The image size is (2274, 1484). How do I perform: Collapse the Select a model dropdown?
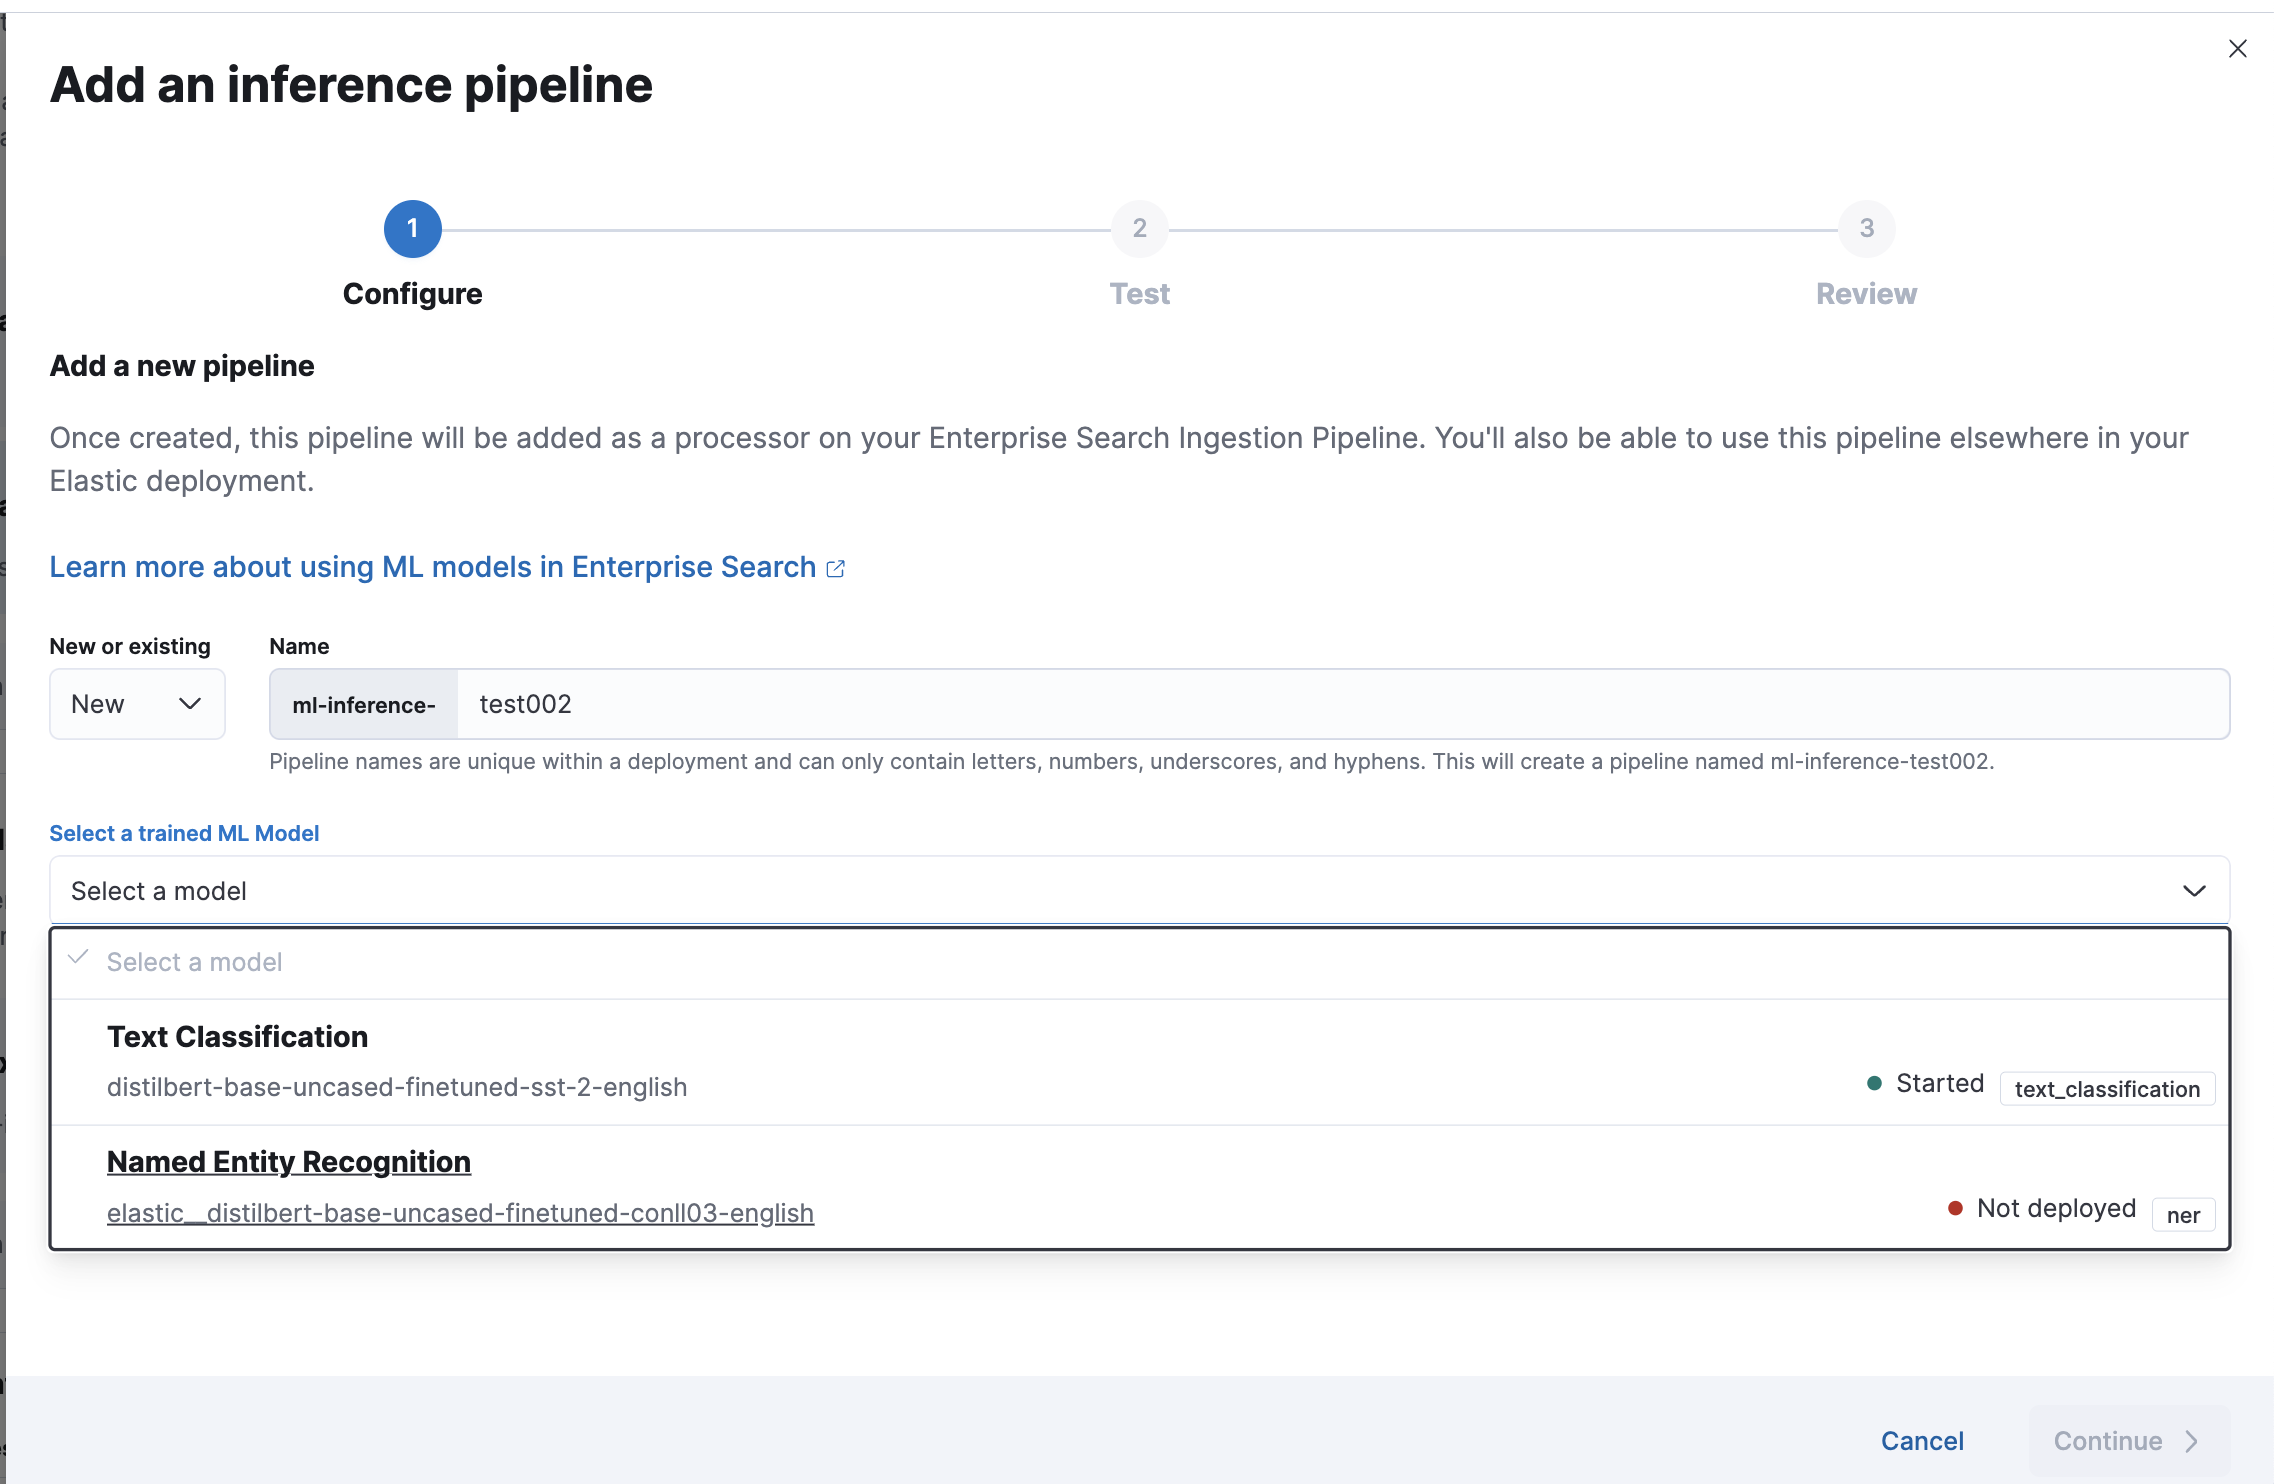[x=1100, y=891]
